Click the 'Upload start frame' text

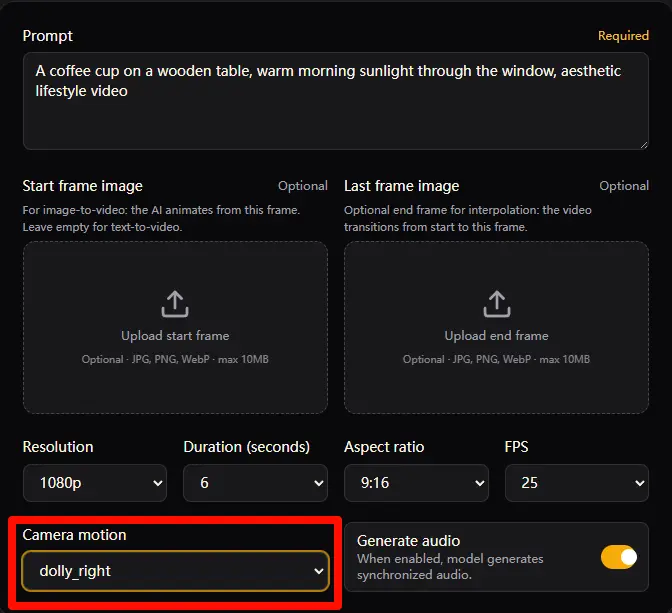pos(175,336)
